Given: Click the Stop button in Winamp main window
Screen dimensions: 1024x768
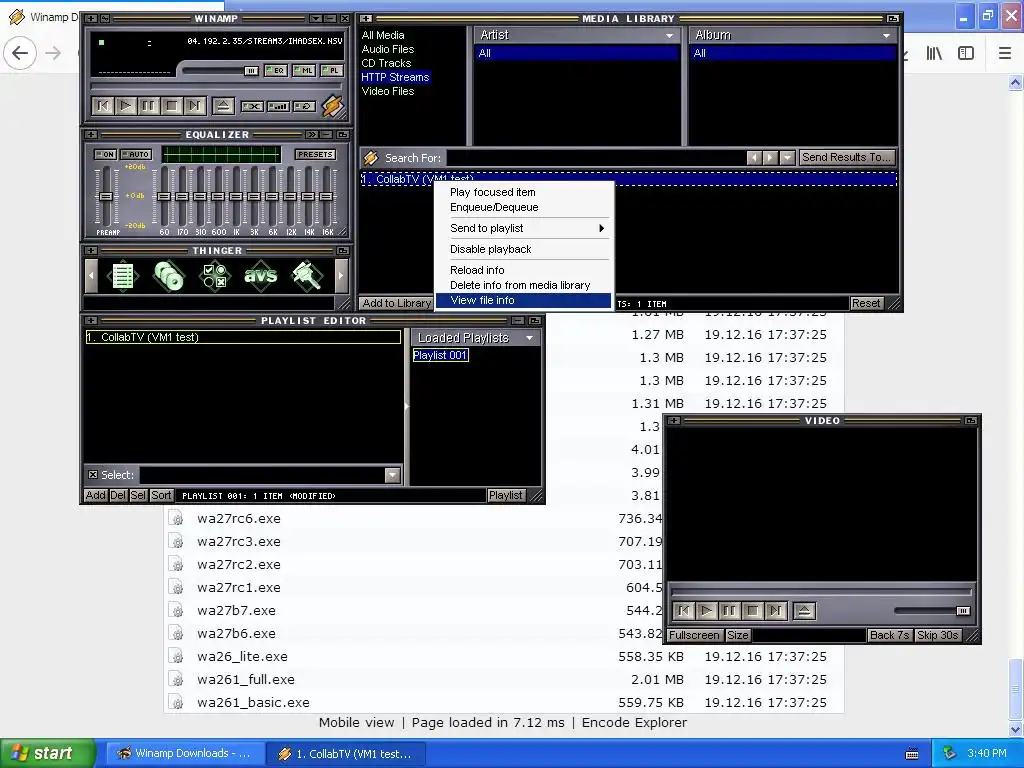Looking at the screenshot, I should [171, 106].
